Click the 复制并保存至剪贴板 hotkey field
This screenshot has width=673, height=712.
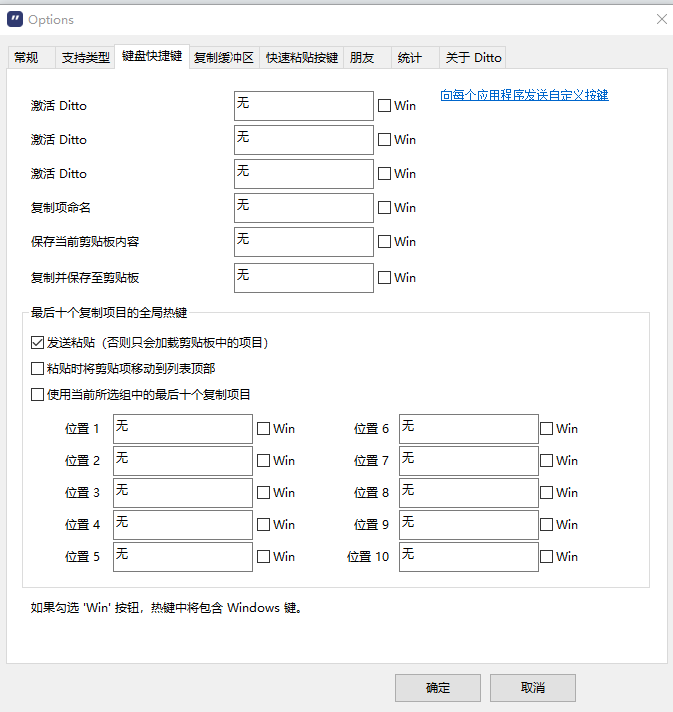304,278
